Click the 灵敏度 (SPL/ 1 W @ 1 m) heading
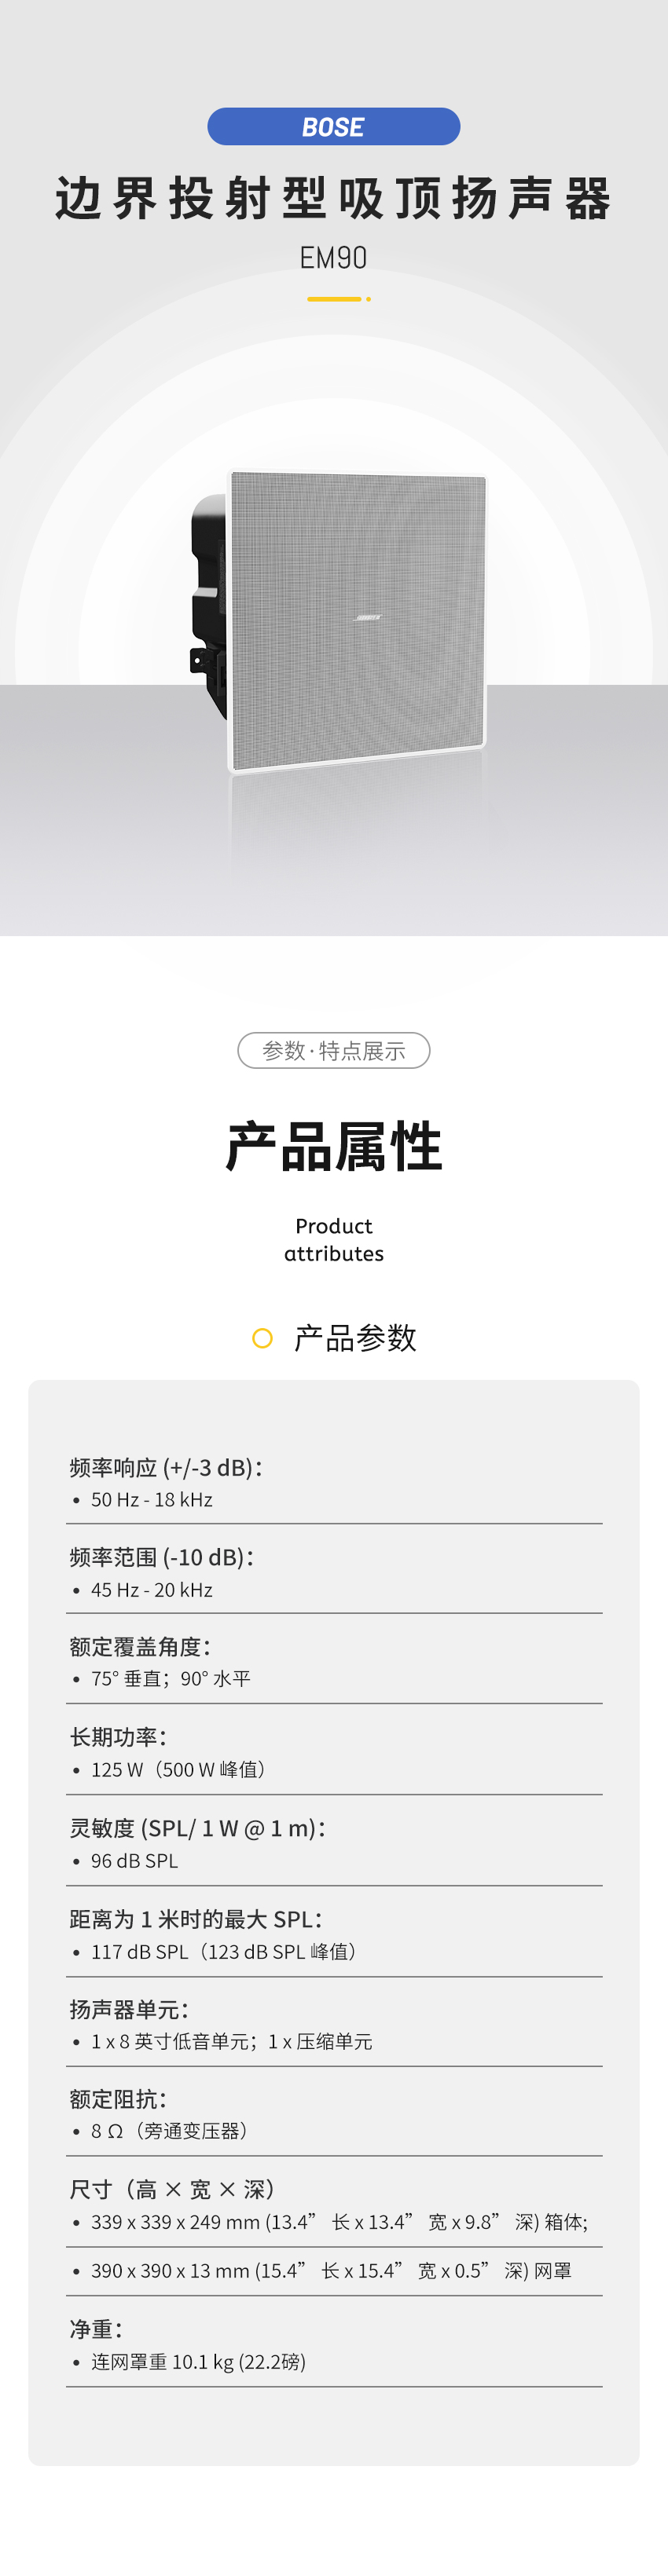This screenshot has width=668, height=2576. [x=198, y=1828]
